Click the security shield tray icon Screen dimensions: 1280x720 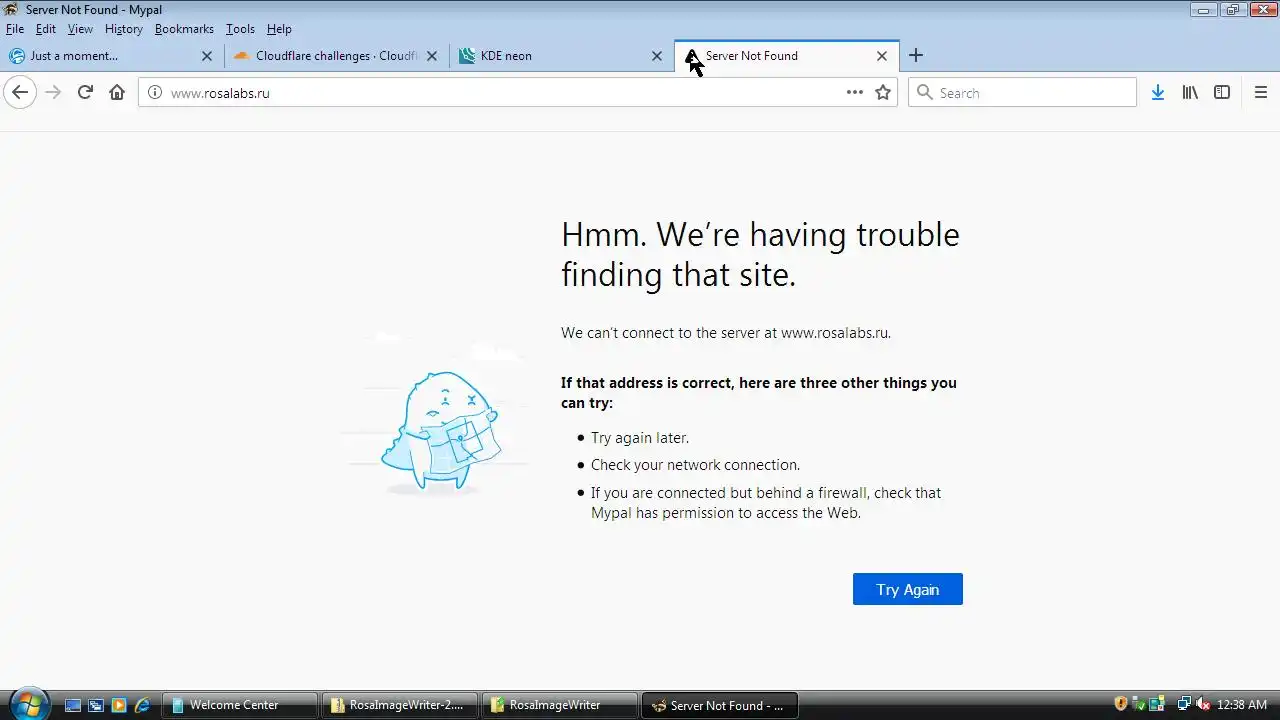(x=1121, y=704)
